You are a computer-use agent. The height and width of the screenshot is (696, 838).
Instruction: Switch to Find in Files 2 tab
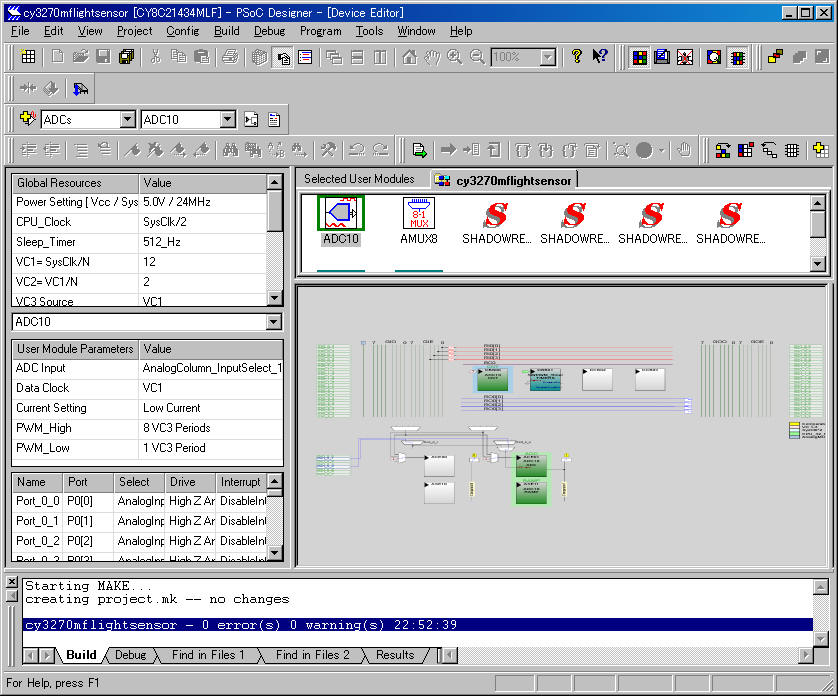pos(313,655)
